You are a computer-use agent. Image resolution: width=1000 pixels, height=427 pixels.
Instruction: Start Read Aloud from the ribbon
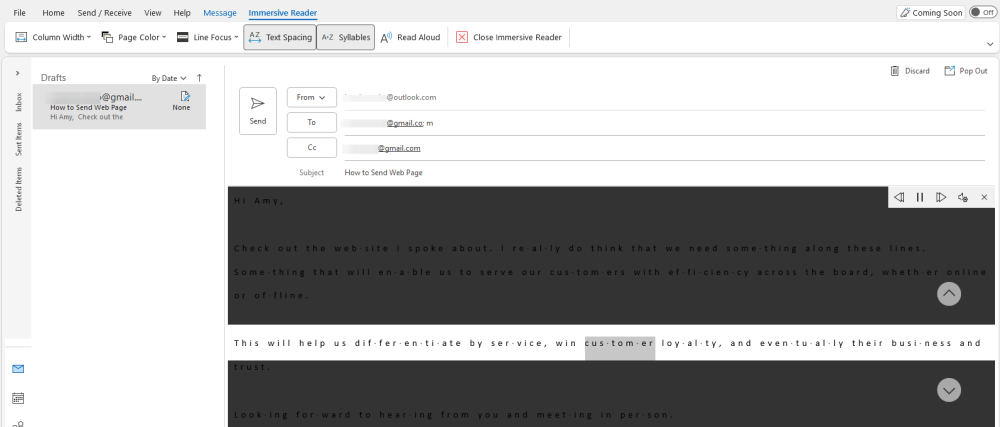(x=410, y=37)
